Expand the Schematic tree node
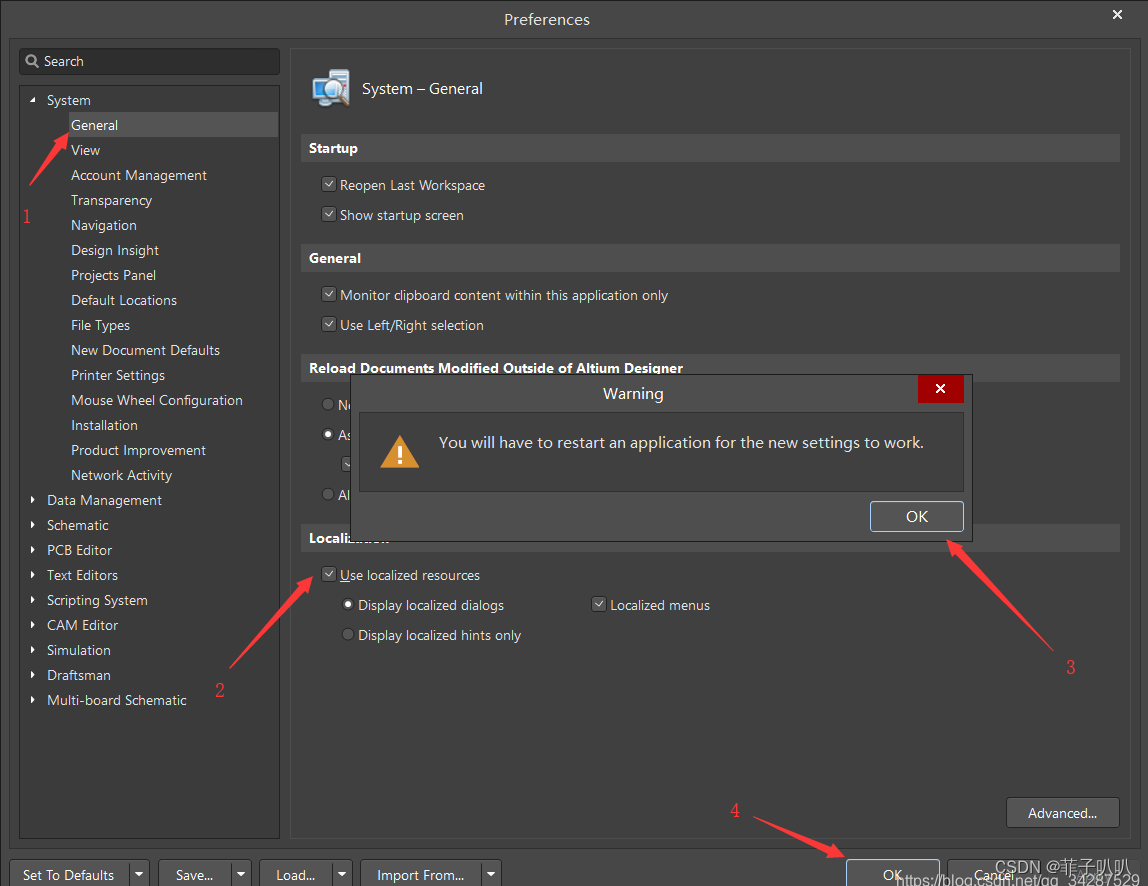 click(32, 525)
